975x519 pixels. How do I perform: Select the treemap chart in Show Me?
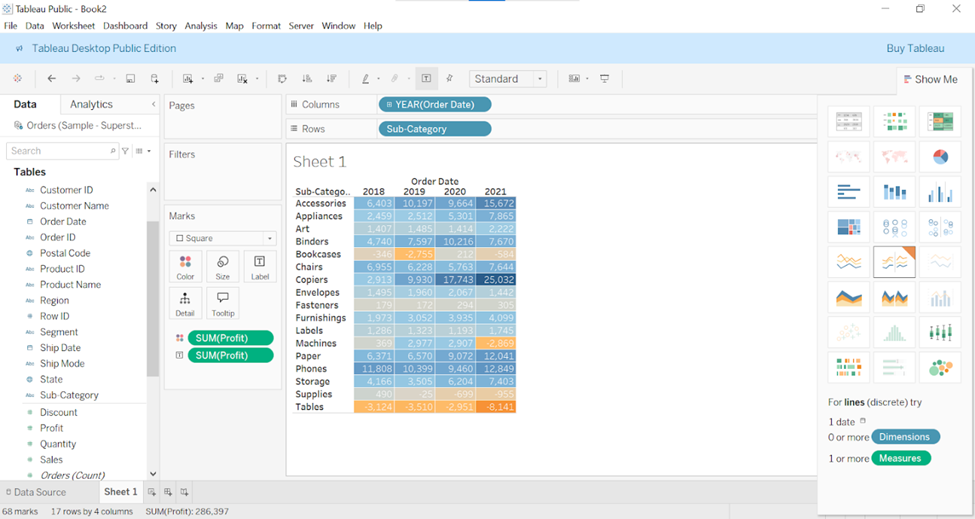coord(849,227)
